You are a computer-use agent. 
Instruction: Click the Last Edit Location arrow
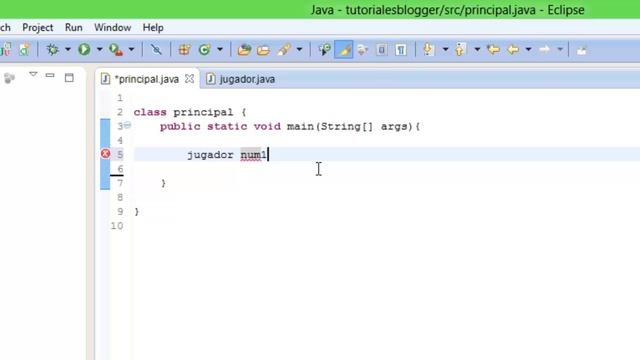click(x=493, y=50)
